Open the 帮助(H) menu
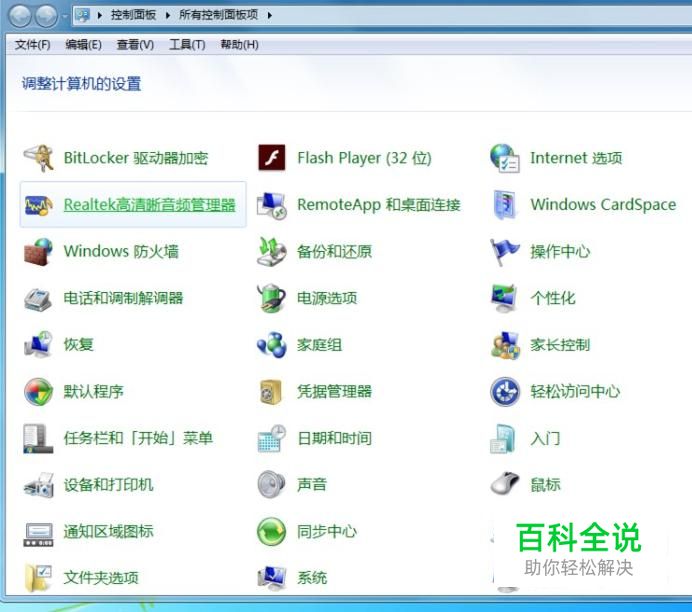This screenshot has height=612, width=692. click(x=239, y=45)
